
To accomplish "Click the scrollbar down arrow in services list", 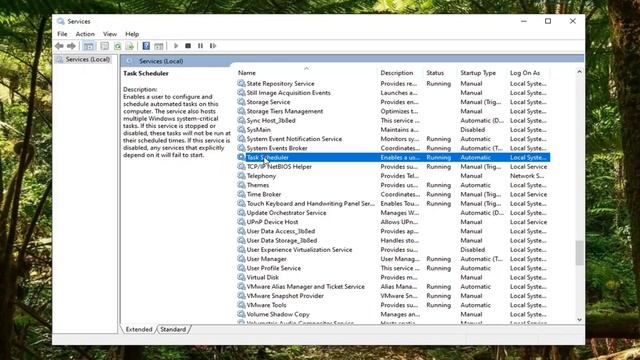I will click(579, 320).
